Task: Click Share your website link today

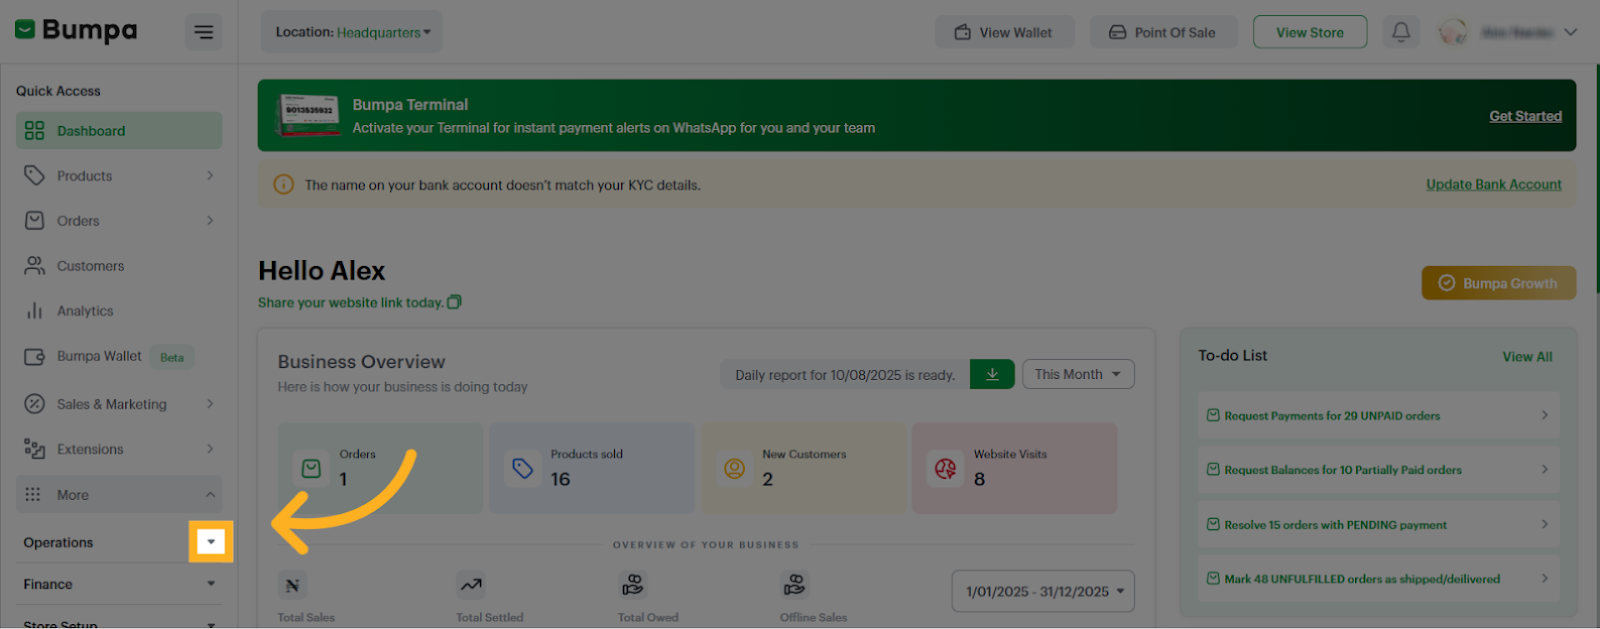Action: tap(350, 303)
